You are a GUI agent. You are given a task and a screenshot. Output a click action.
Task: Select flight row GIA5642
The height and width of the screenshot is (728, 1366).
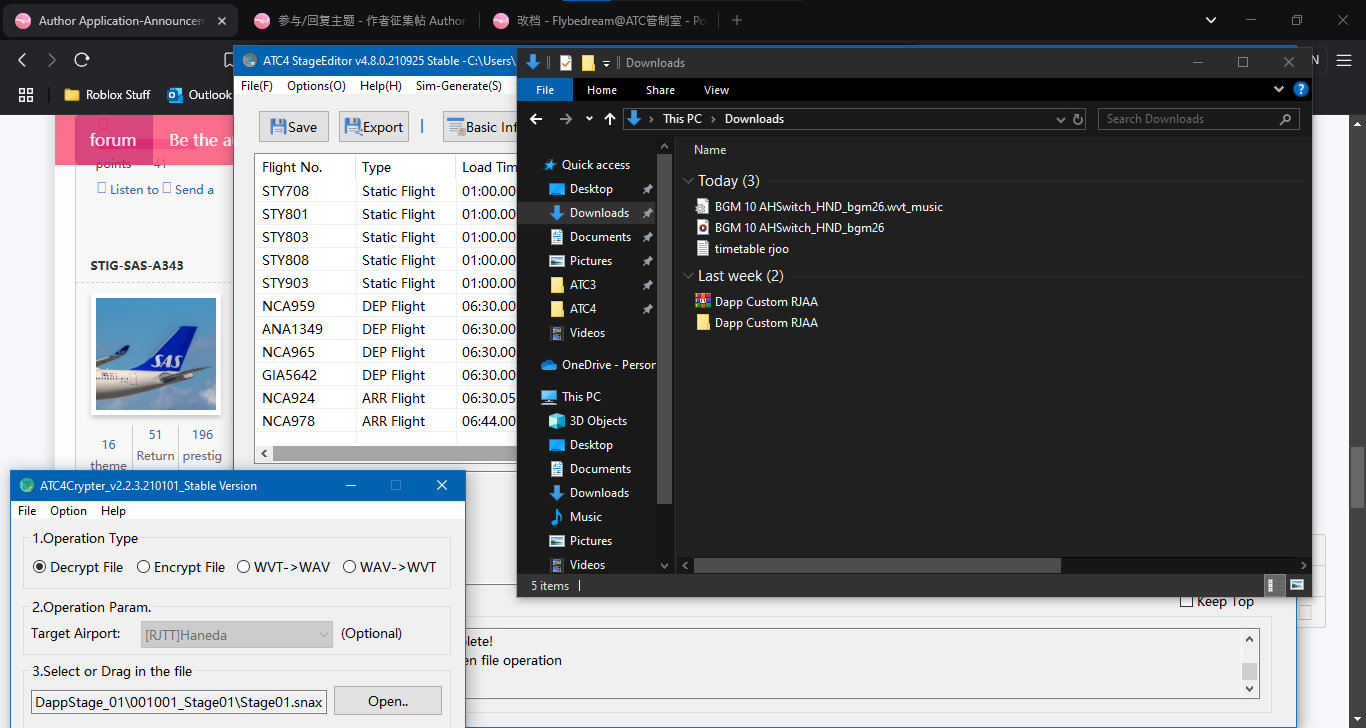[x=387, y=375]
